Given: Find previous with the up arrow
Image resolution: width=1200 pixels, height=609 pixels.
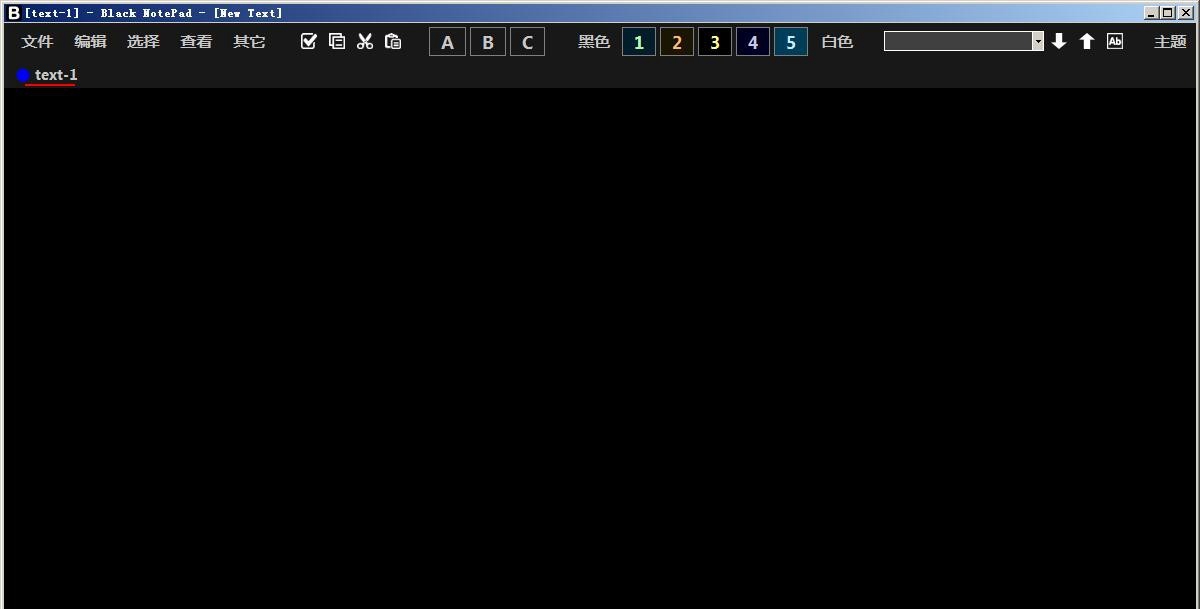Looking at the screenshot, I should pyautogui.click(x=1087, y=41).
